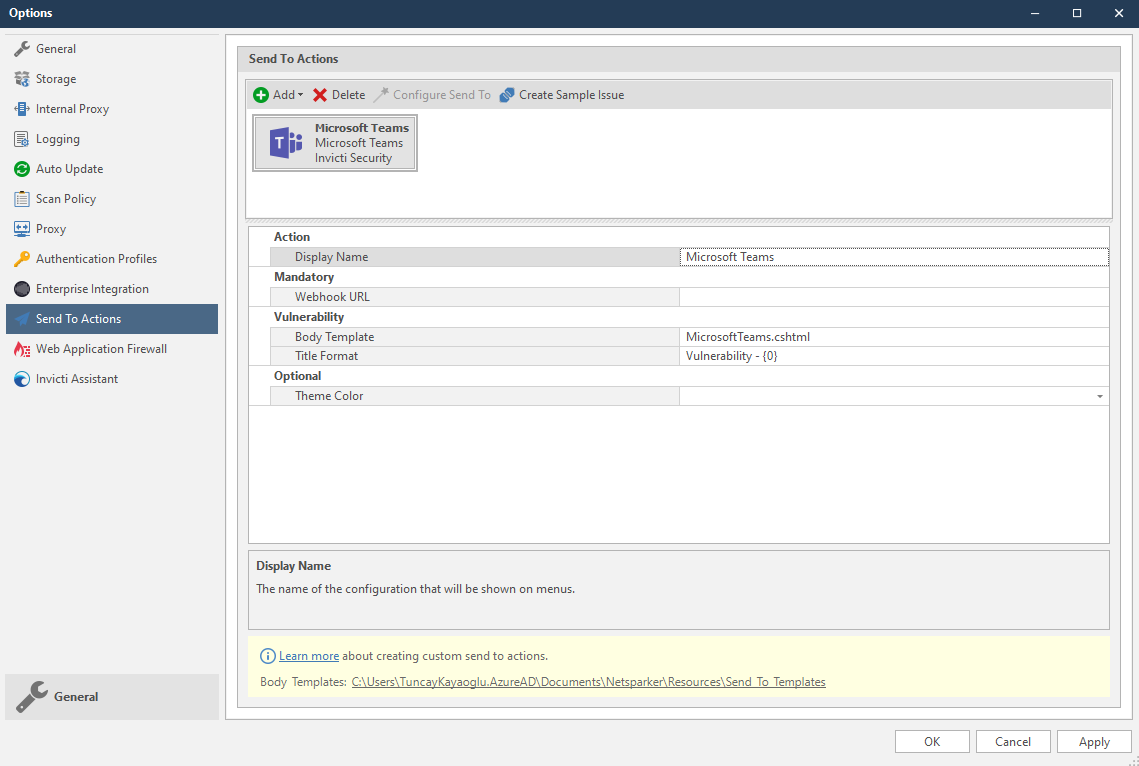Select the Invicti Assistant icon
Image resolution: width=1139 pixels, height=766 pixels.
coord(21,378)
